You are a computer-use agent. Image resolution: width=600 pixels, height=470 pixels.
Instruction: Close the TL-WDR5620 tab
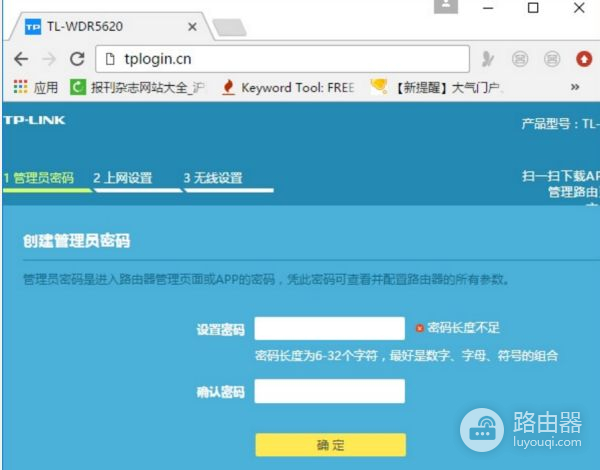tap(192, 27)
